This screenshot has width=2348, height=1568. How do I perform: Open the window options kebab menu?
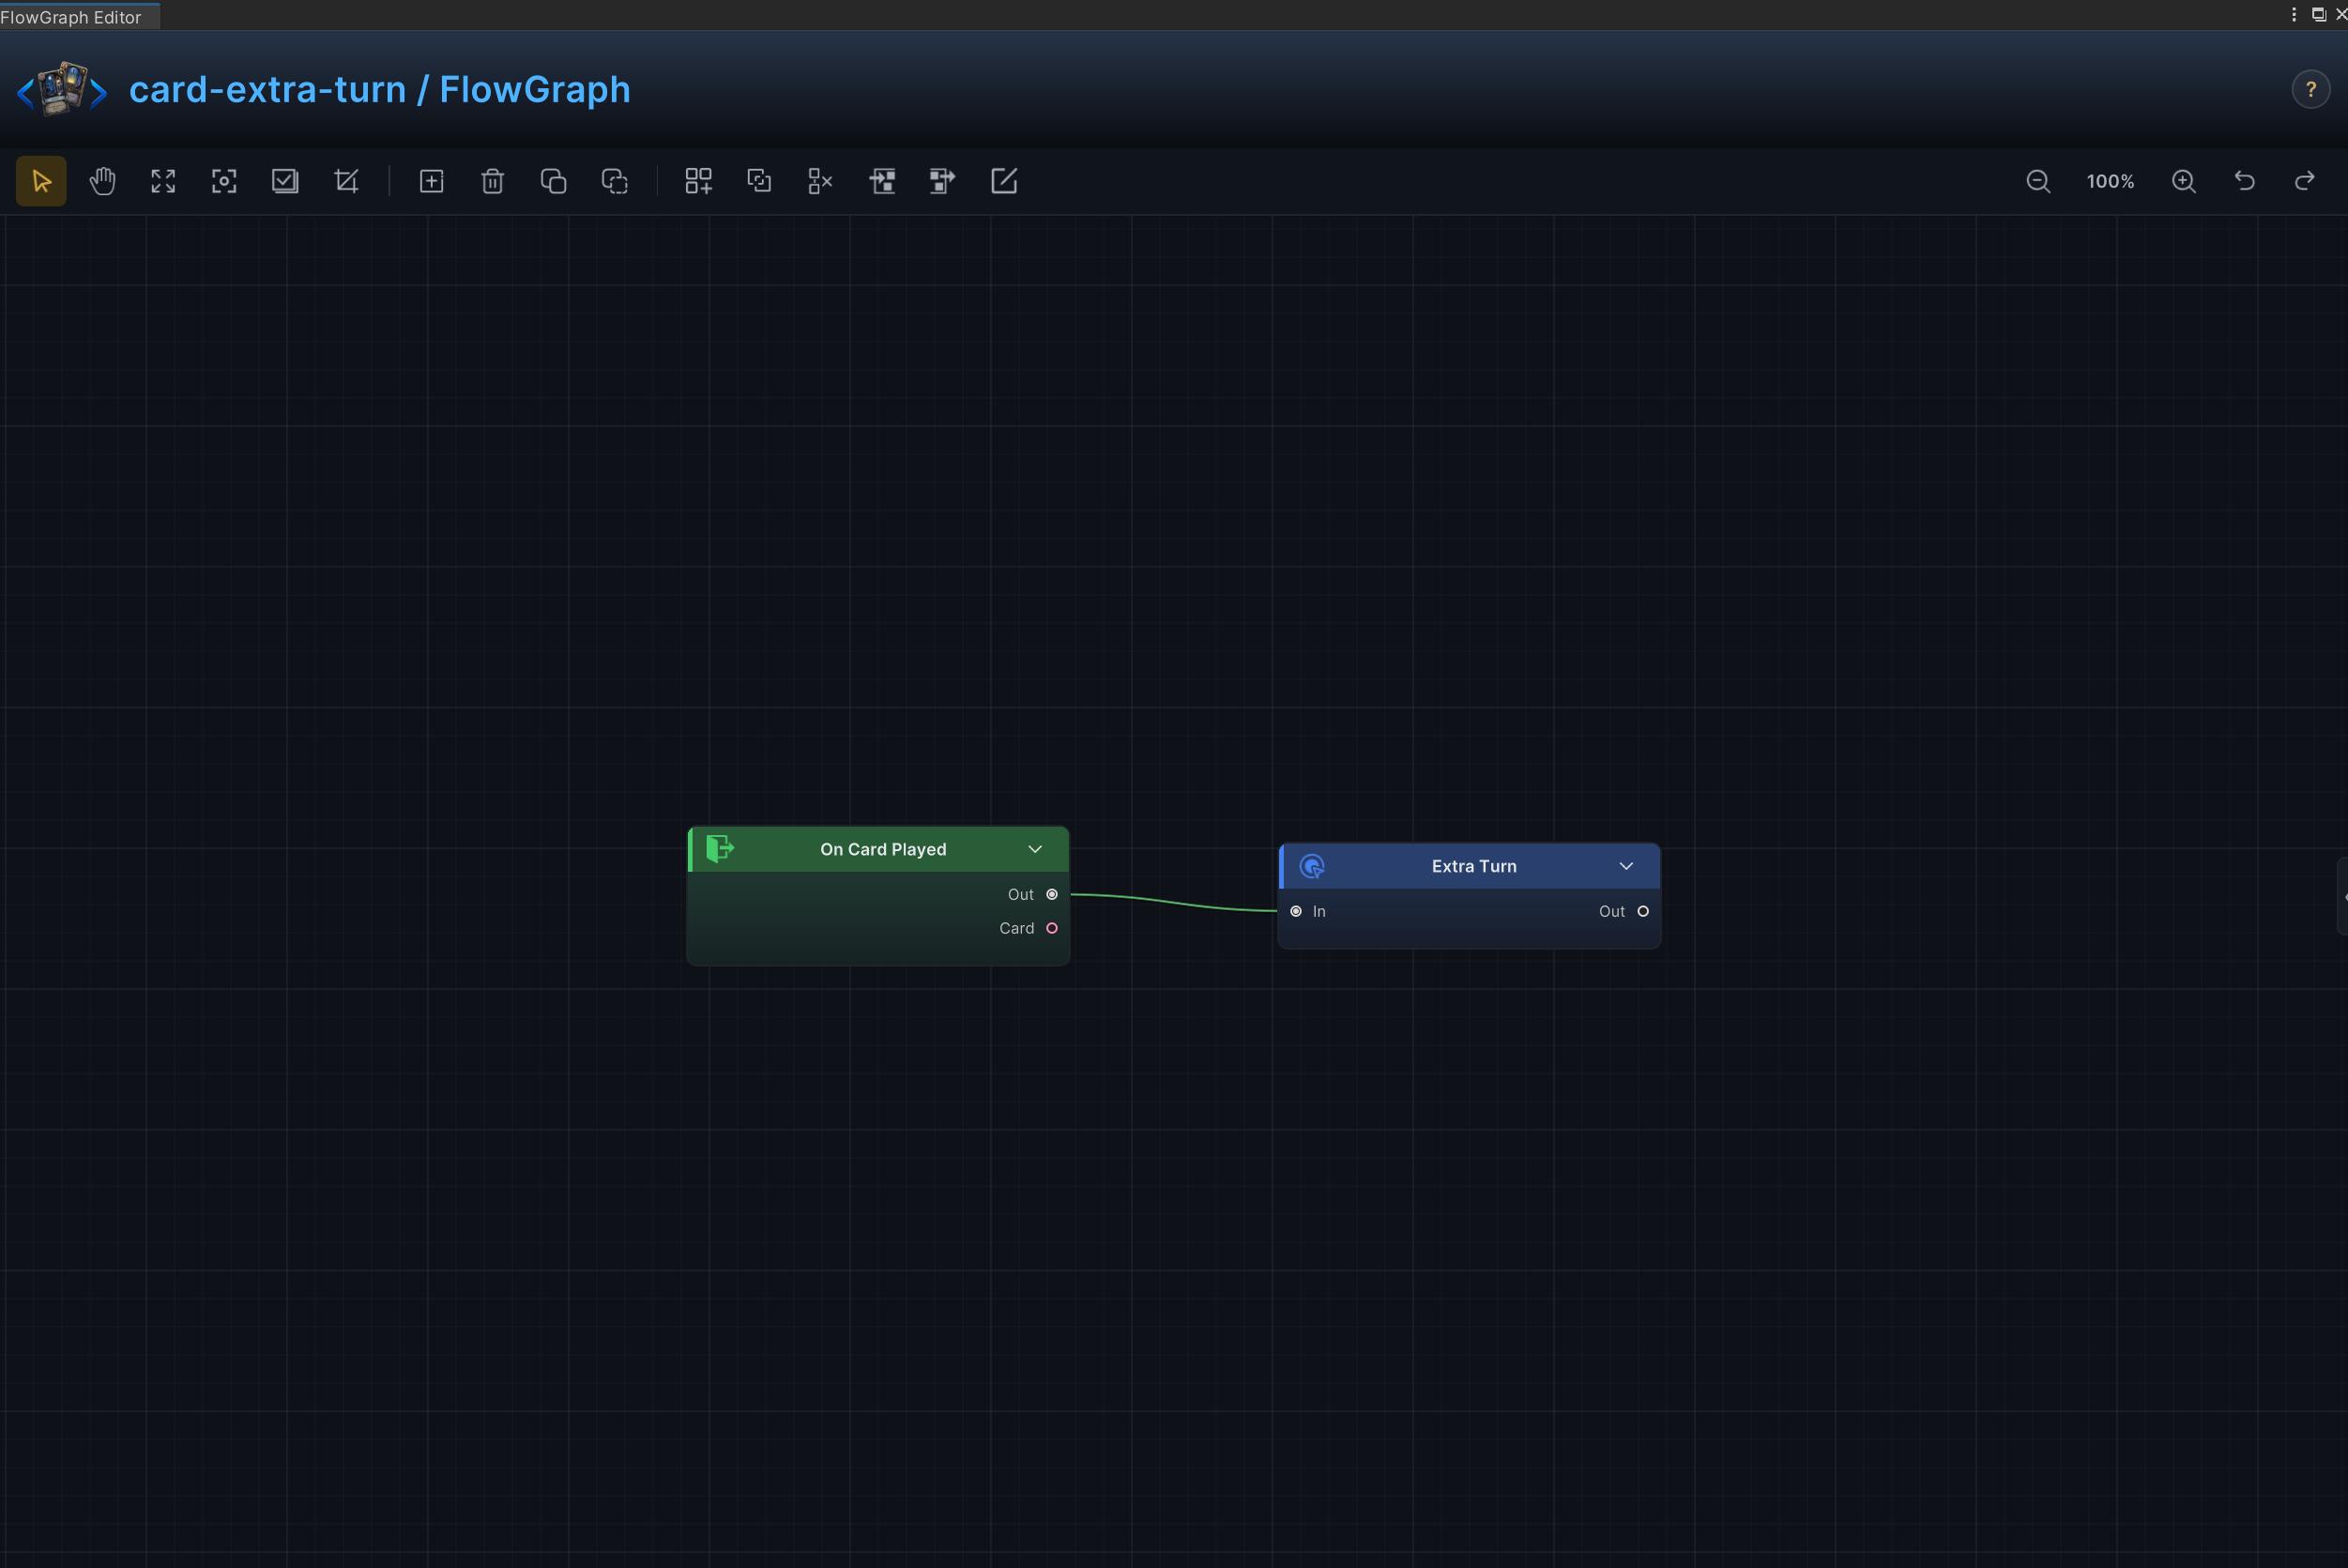pos(2294,14)
